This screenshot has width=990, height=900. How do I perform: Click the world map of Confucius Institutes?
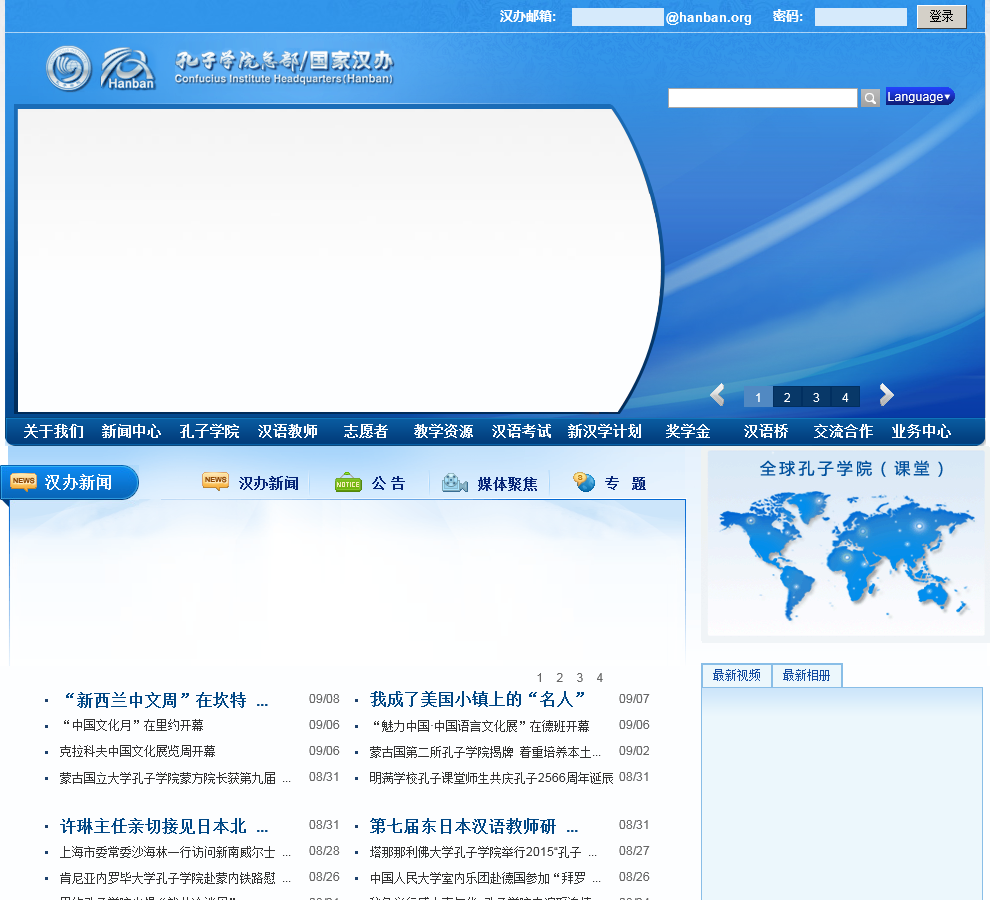pyautogui.click(x=846, y=556)
